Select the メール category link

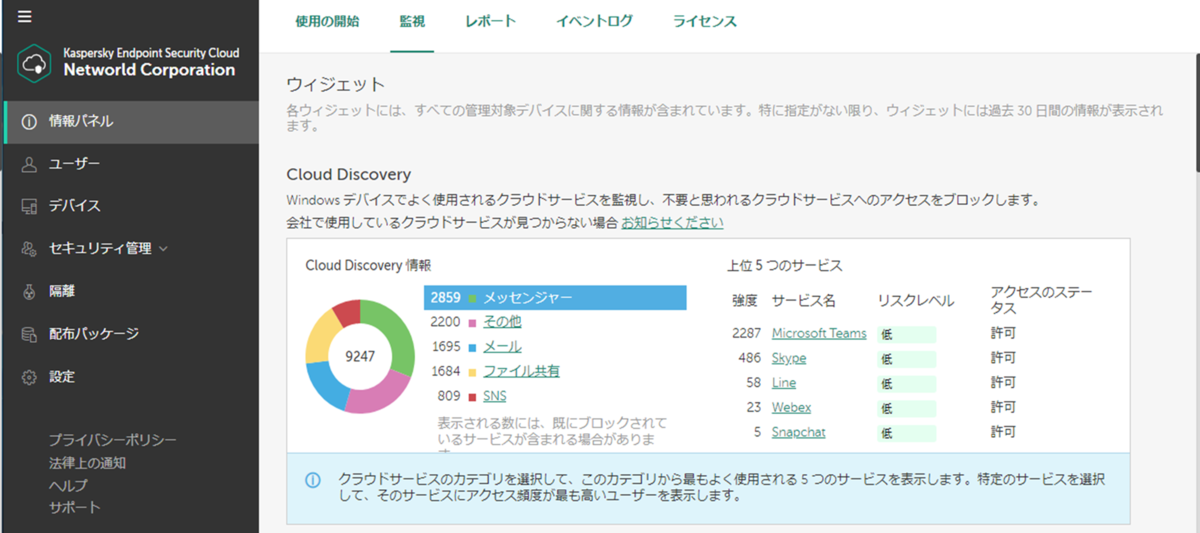point(502,347)
